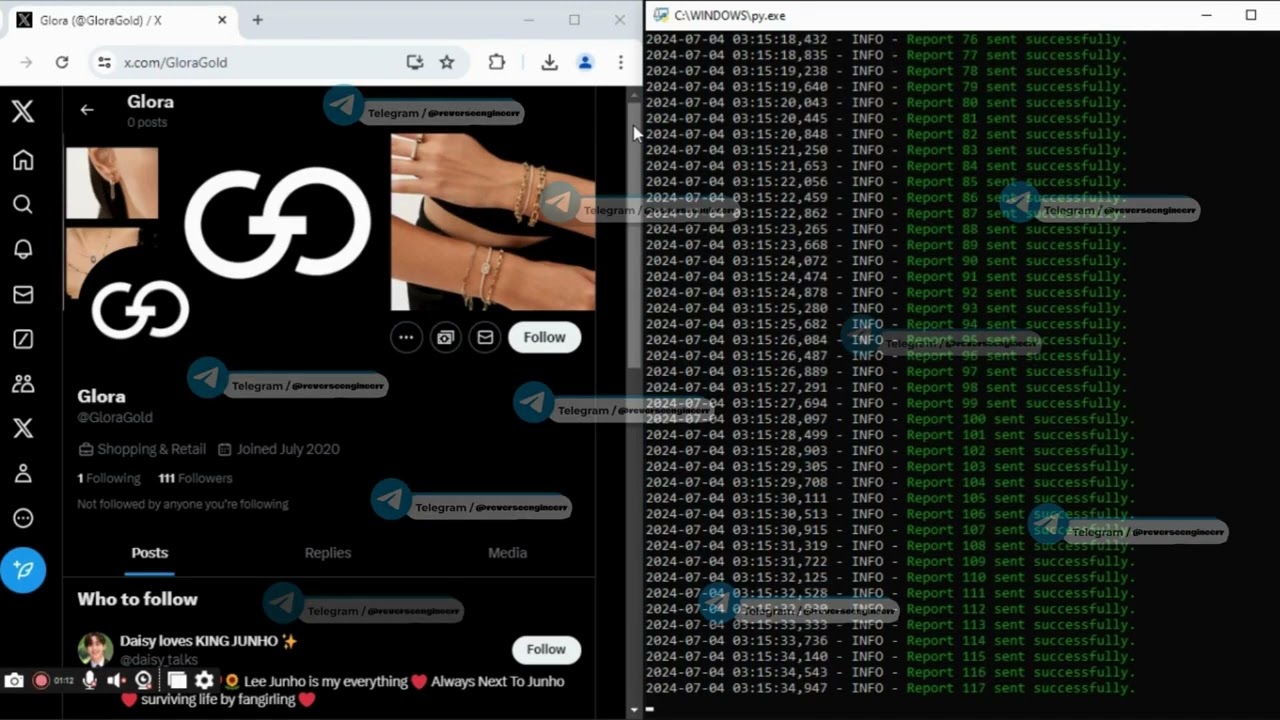This screenshot has height=720, width=1280.
Task: Switch to the Replies tab
Action: [x=328, y=553]
